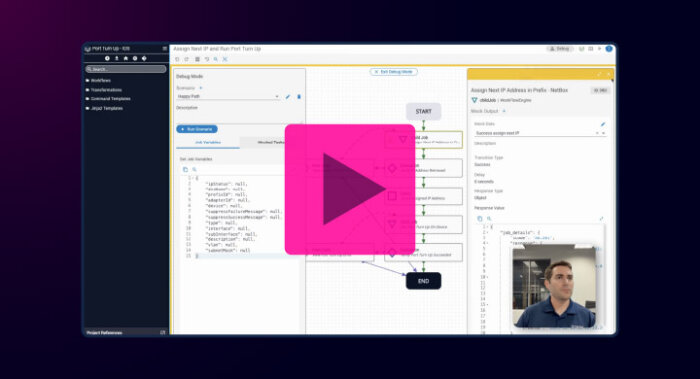Screen dimensions: 700x379
Task: Select the Port Turn Up Succeeded task node
Action: 424,253
